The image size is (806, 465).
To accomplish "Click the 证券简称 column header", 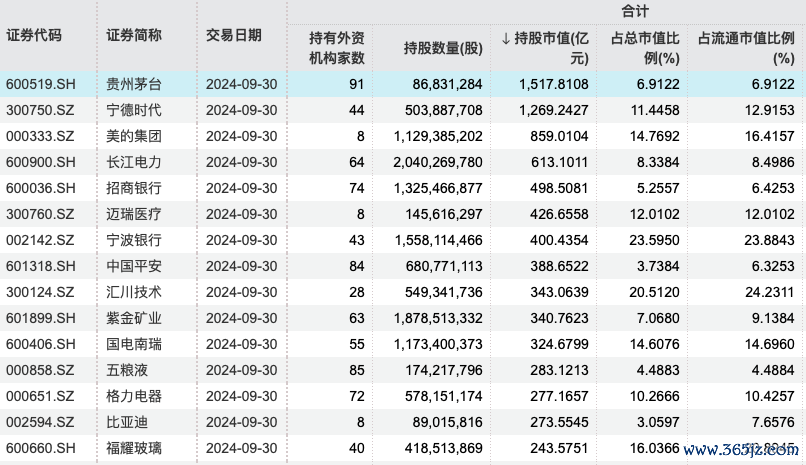I will 134,35.
